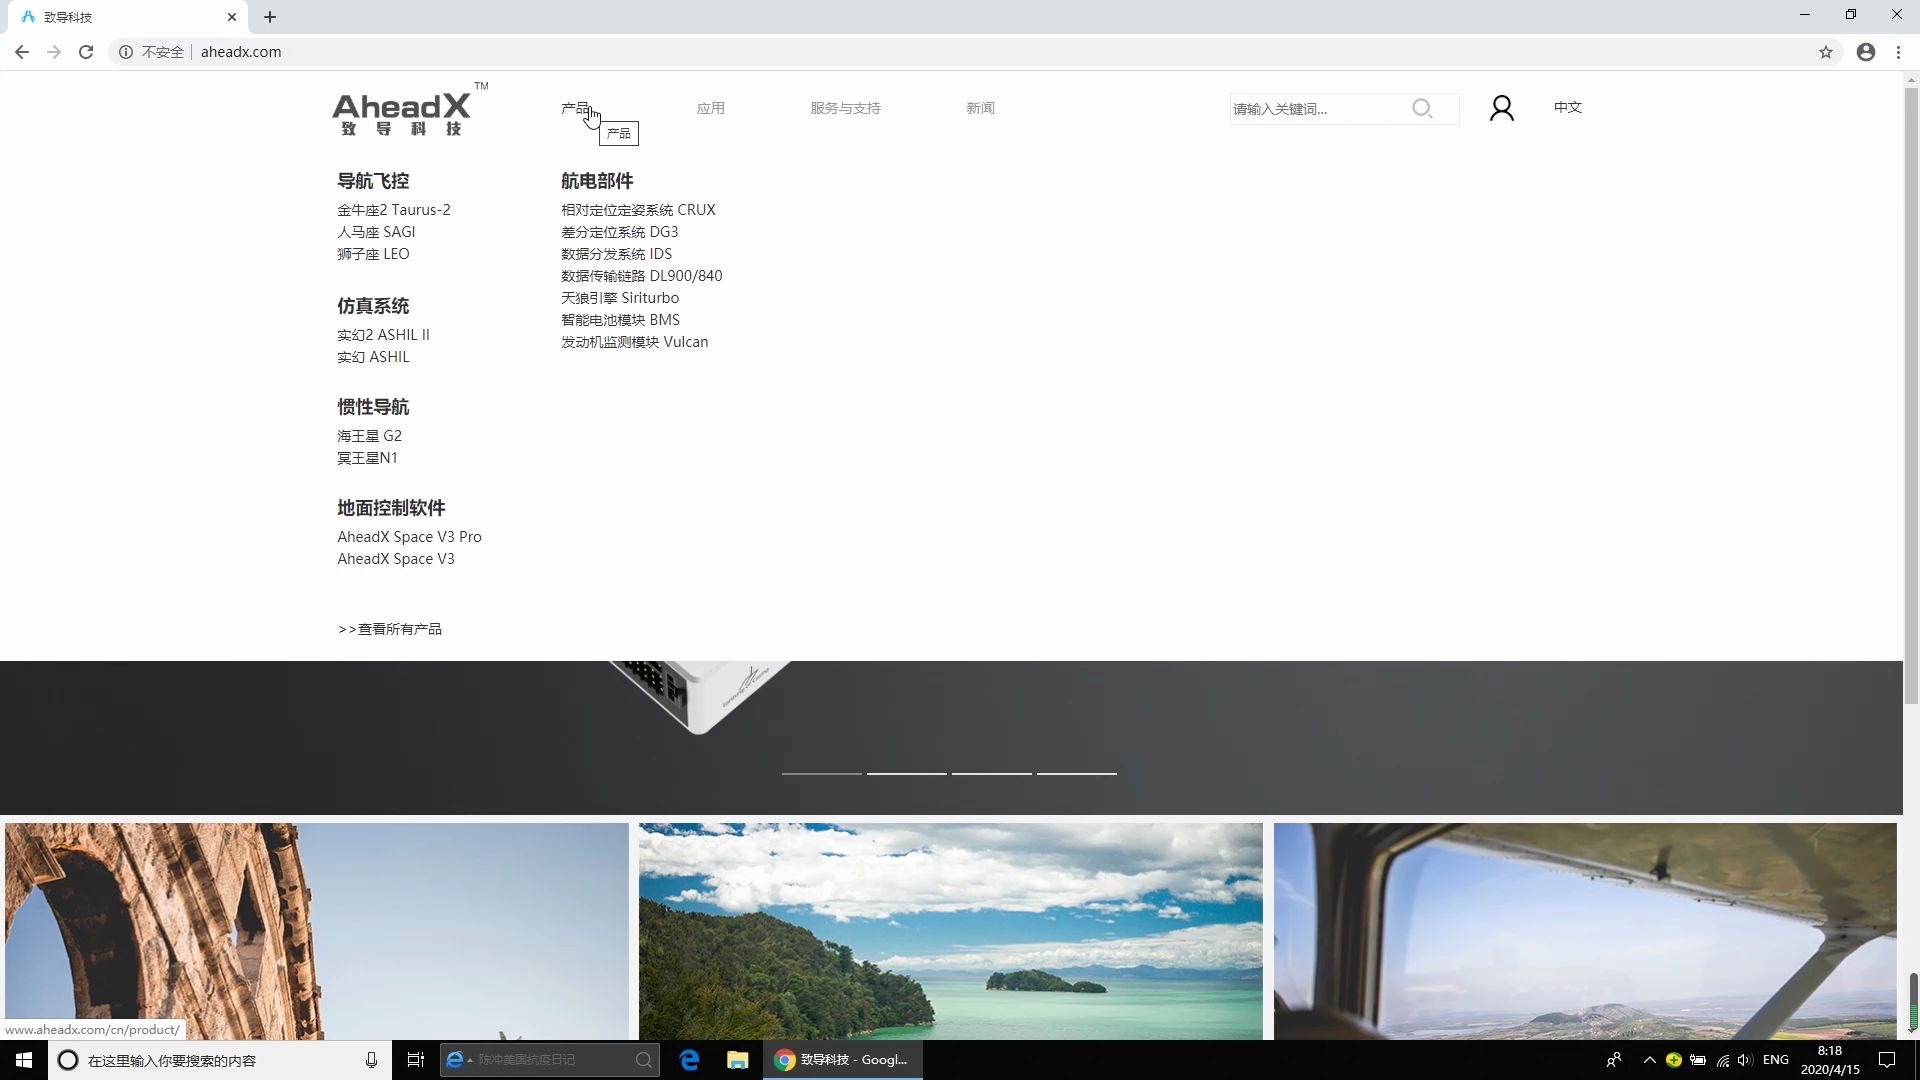Click the island seascape thumbnail image
This screenshot has height=1080, width=1920.
click(x=950, y=931)
